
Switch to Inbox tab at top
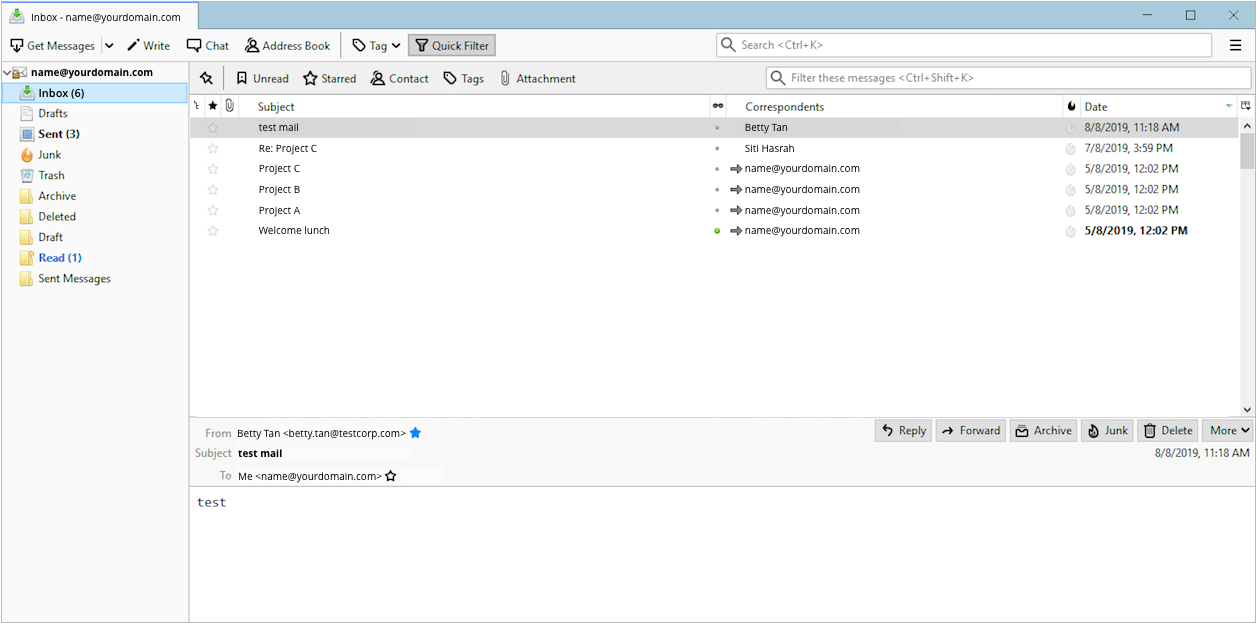99,17
